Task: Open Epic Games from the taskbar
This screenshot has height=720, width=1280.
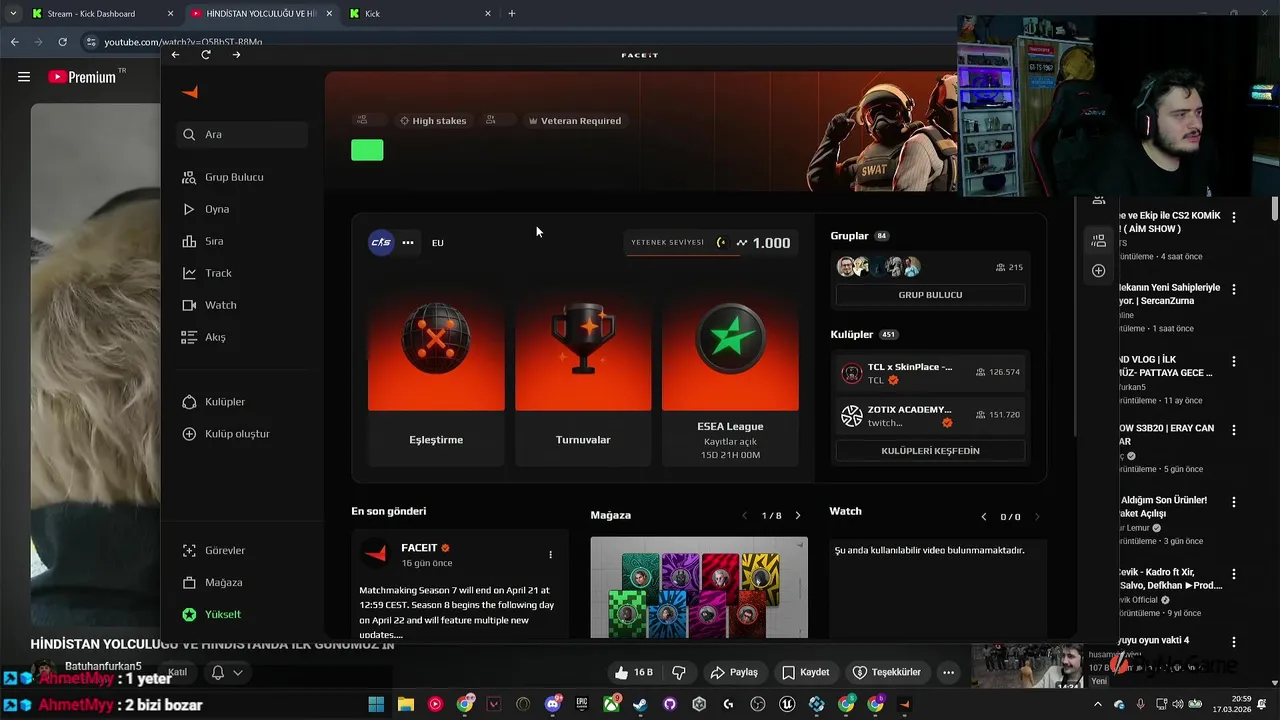Action: click(582, 704)
